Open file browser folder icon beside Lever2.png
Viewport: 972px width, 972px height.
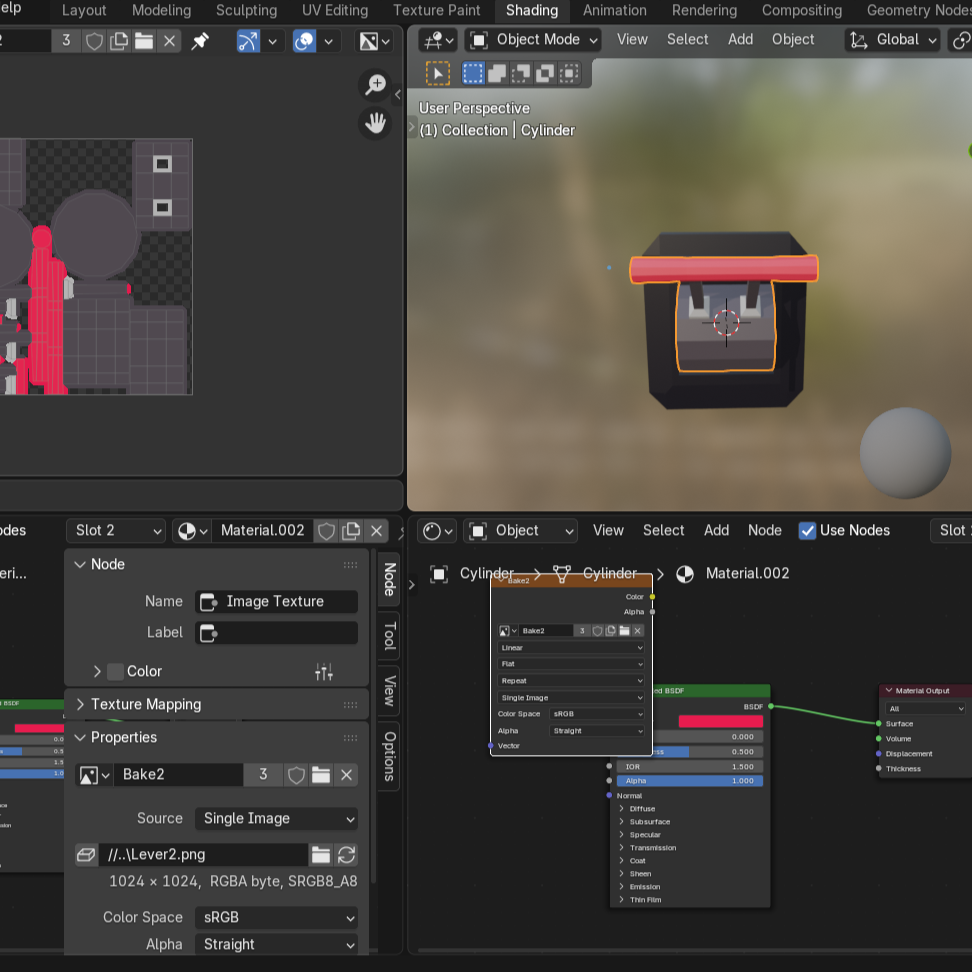(x=320, y=855)
